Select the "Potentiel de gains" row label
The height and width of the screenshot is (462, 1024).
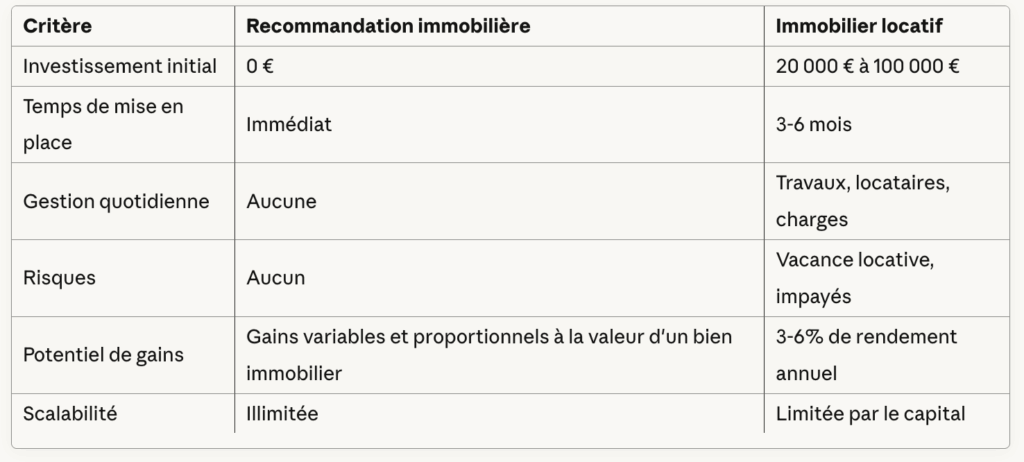coord(104,355)
